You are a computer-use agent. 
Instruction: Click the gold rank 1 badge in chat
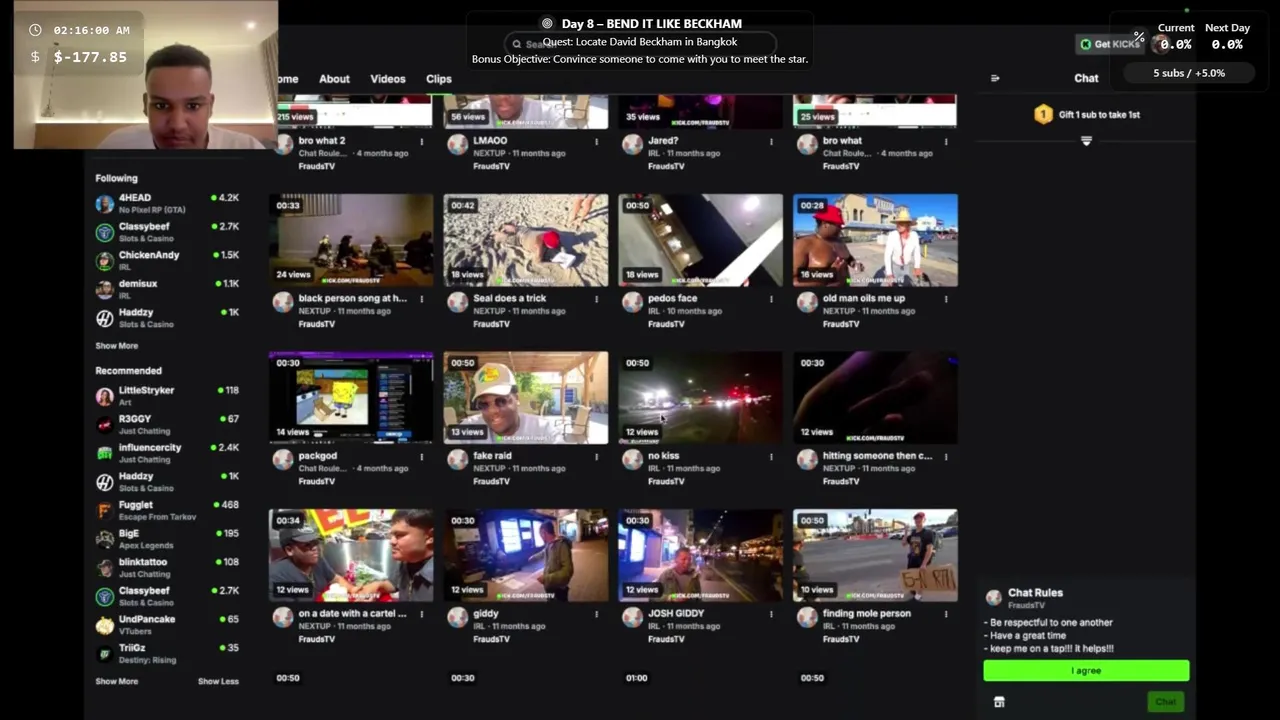[x=1043, y=114]
